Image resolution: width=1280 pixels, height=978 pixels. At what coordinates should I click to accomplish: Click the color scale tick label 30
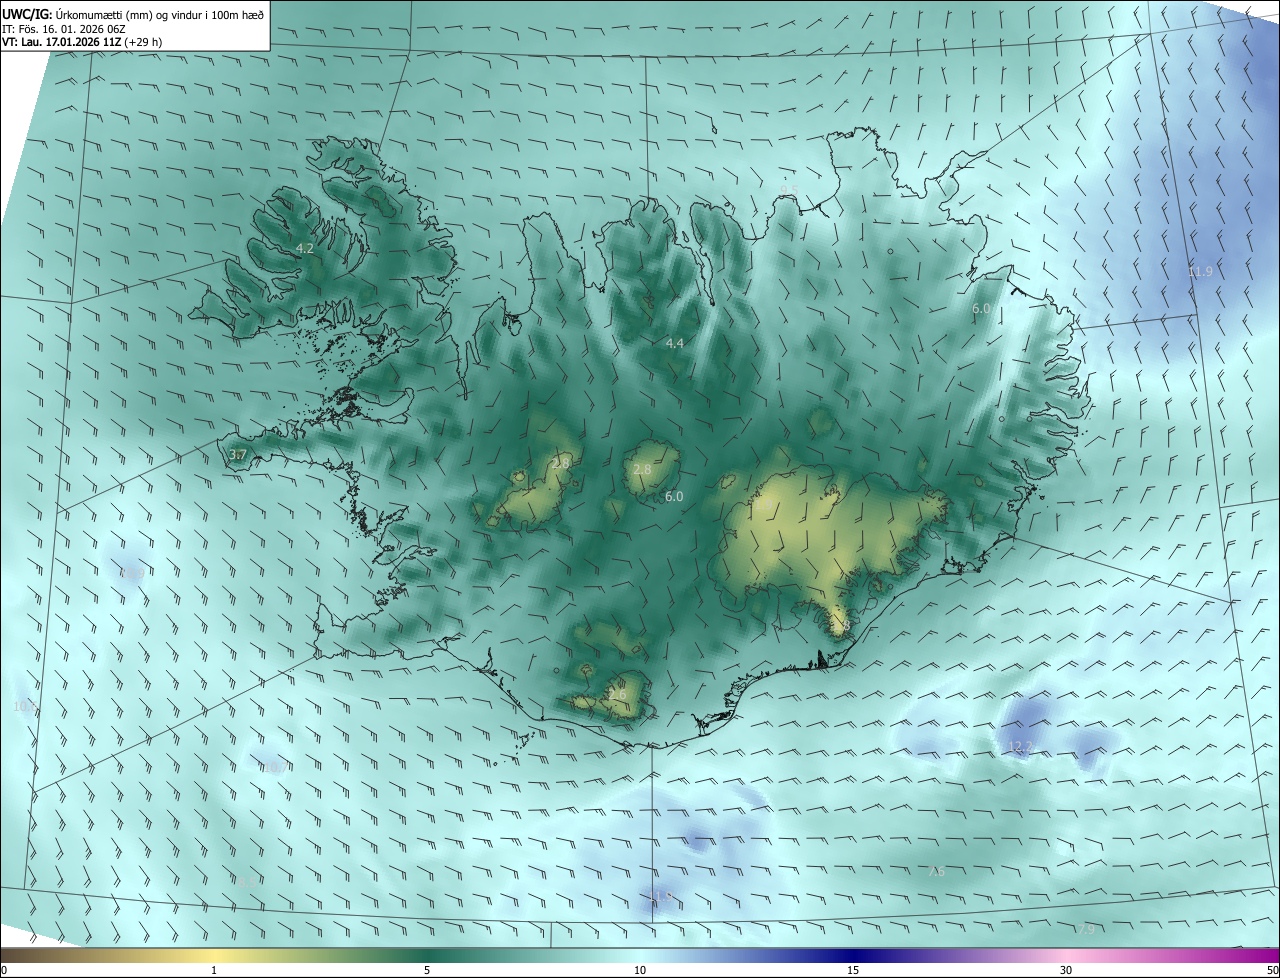click(x=1066, y=970)
